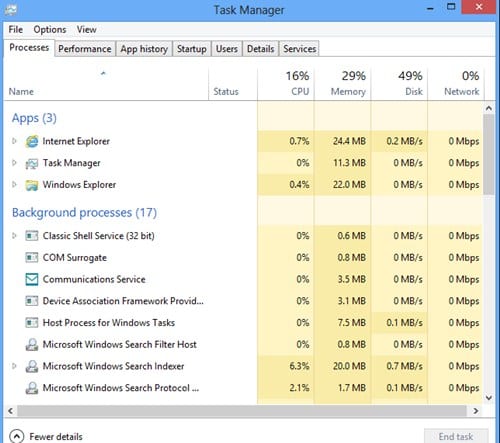This screenshot has width=500, height=443.
Task: Click the Communications Service mail icon
Action: pyautogui.click(x=32, y=279)
